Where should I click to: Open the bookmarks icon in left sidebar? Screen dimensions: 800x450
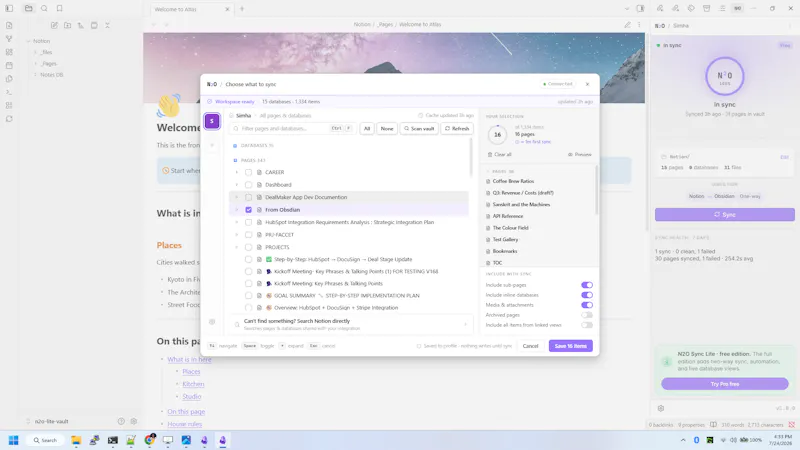(x=60, y=9)
